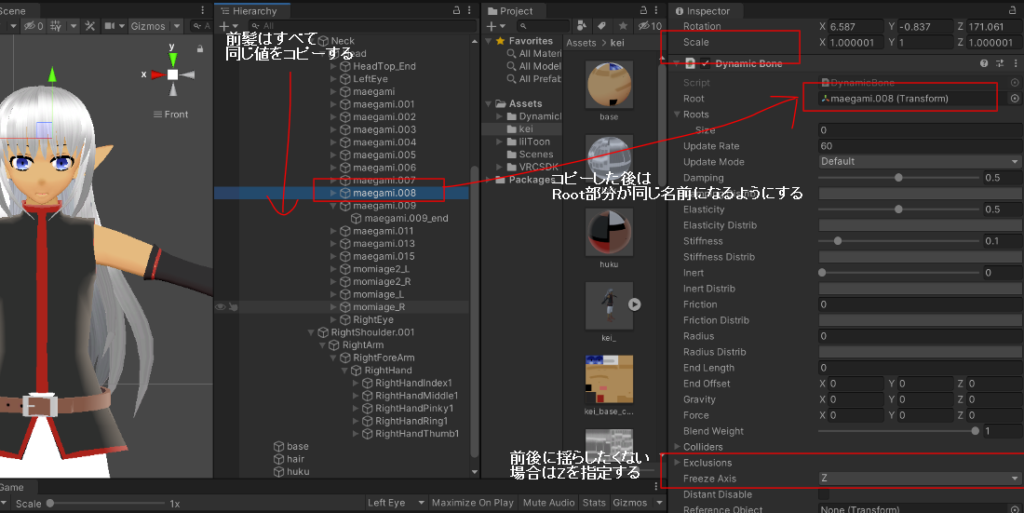Click the orientation gizmo lock icon
This screenshot has height=513, width=1024.
[x=200, y=49]
